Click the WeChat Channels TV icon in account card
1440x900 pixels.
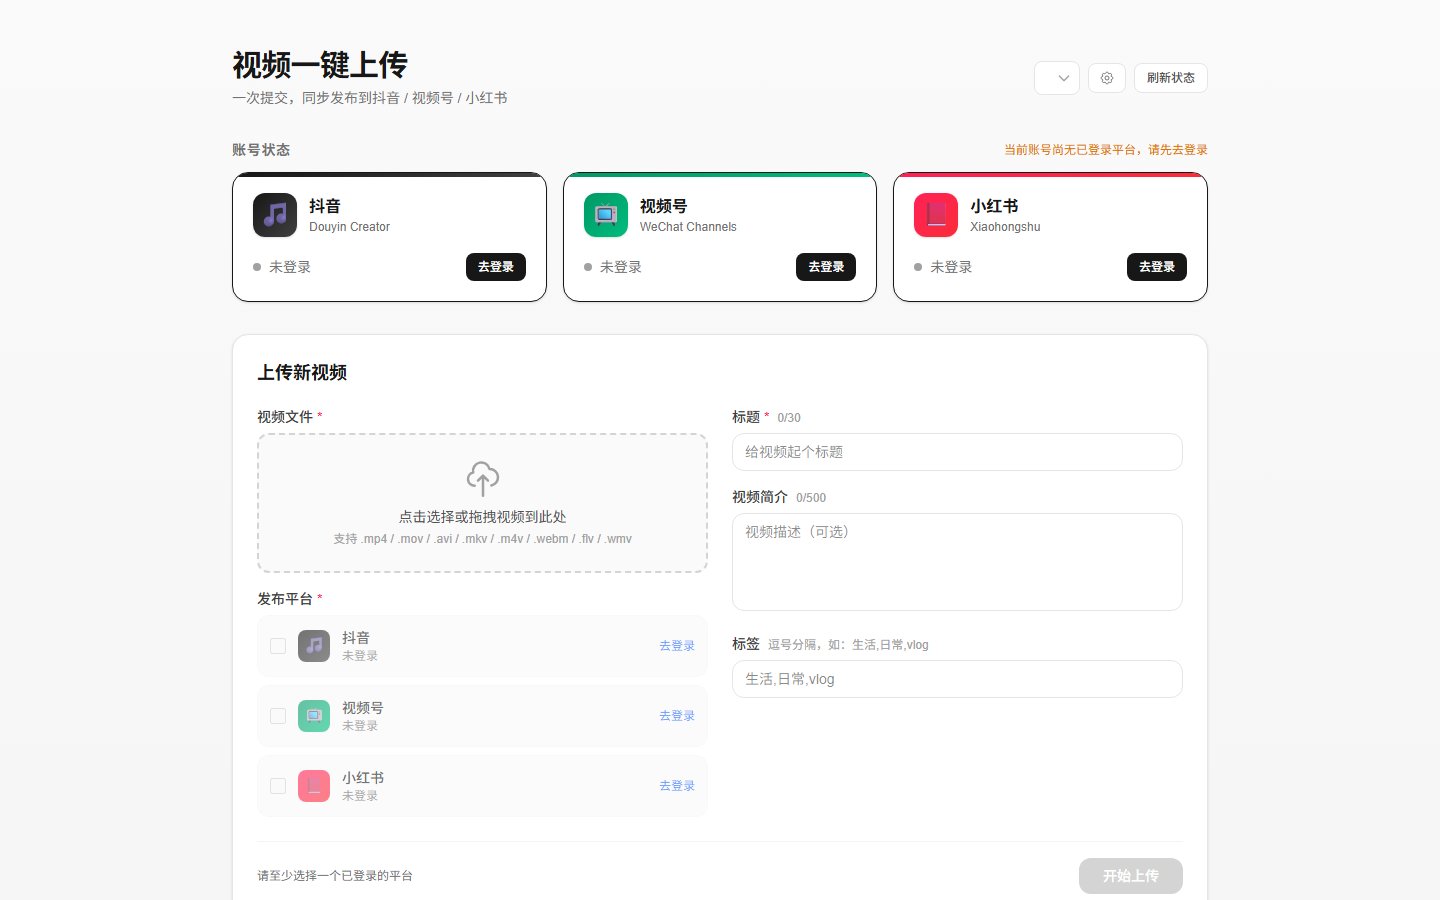coord(606,215)
